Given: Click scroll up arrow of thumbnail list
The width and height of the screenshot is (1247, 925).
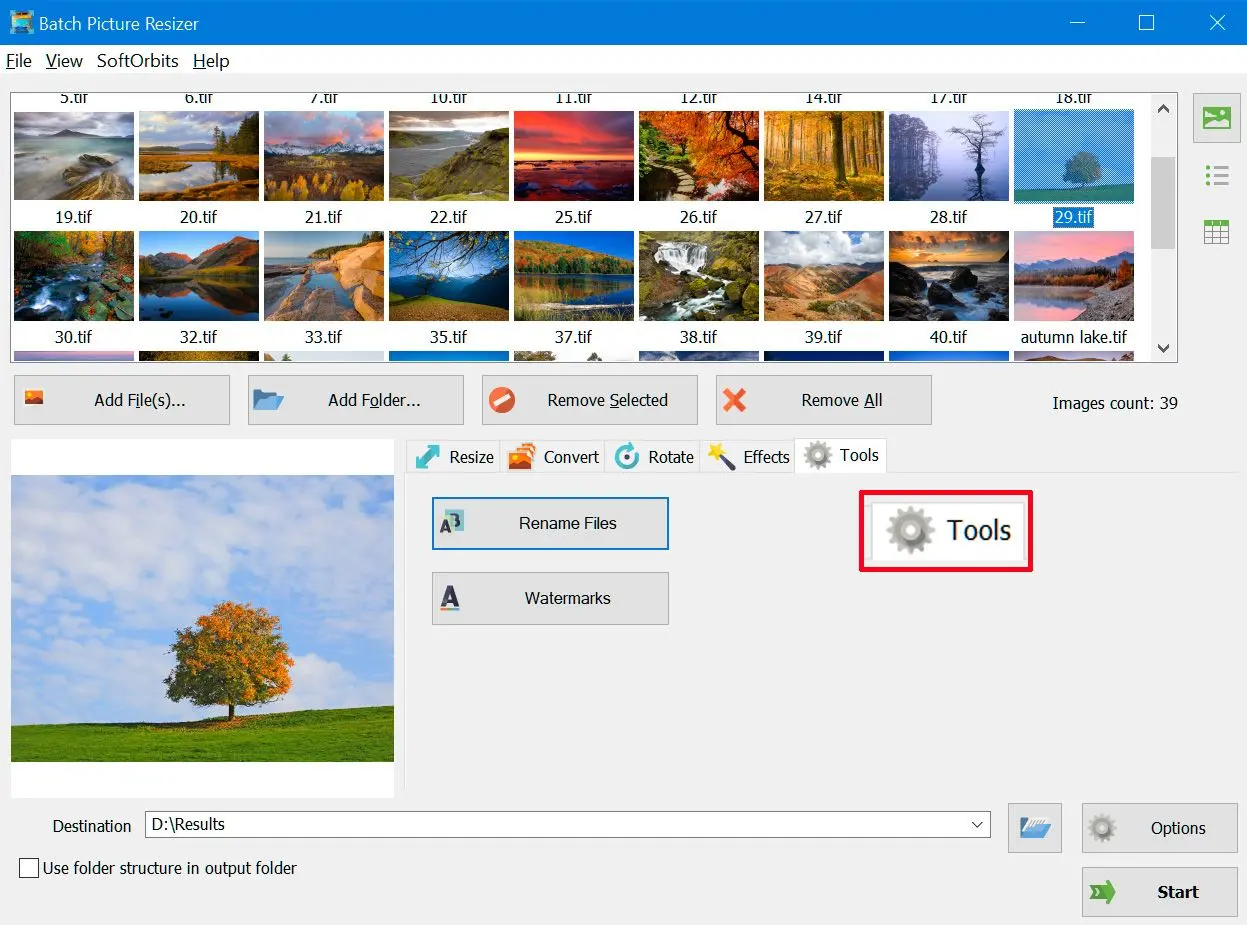Looking at the screenshot, I should click(1163, 109).
